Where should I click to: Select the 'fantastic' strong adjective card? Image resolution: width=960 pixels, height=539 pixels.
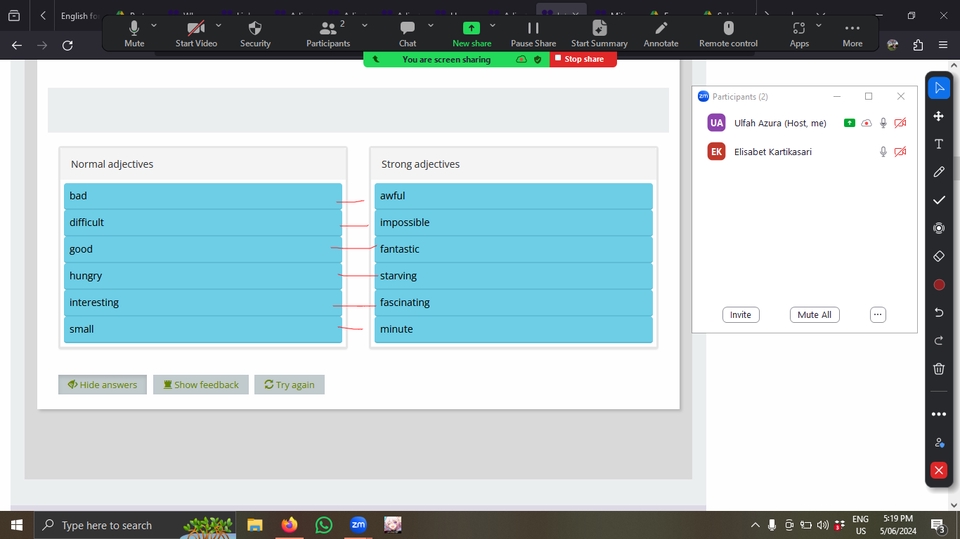click(513, 249)
